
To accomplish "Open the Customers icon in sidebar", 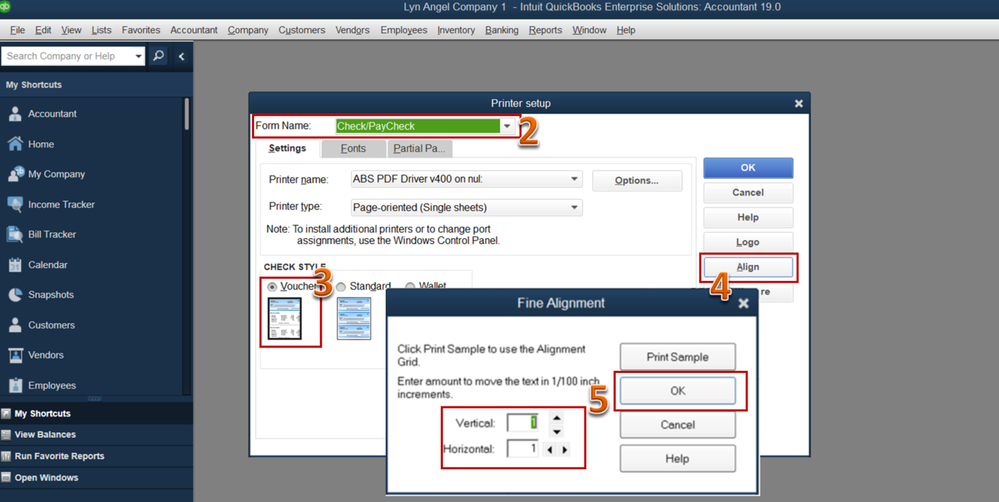I will [15, 325].
